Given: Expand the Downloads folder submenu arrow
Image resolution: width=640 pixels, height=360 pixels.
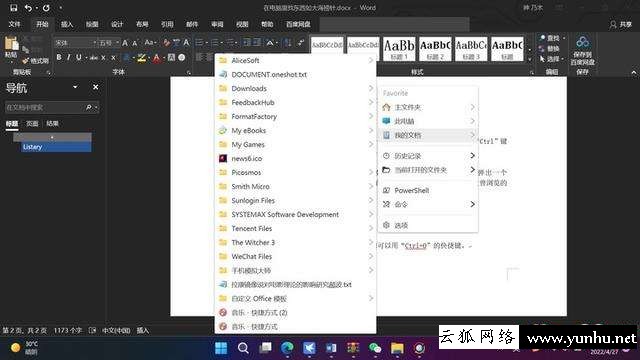Looking at the screenshot, I should [x=371, y=88].
